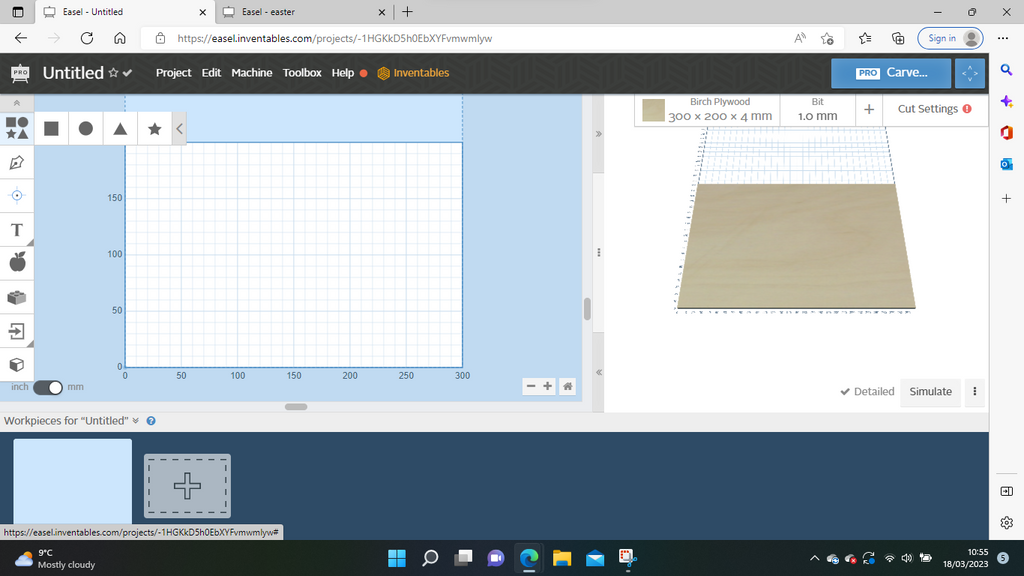Favorite the project with the star icon
The width and height of the screenshot is (1024, 576).
112,72
